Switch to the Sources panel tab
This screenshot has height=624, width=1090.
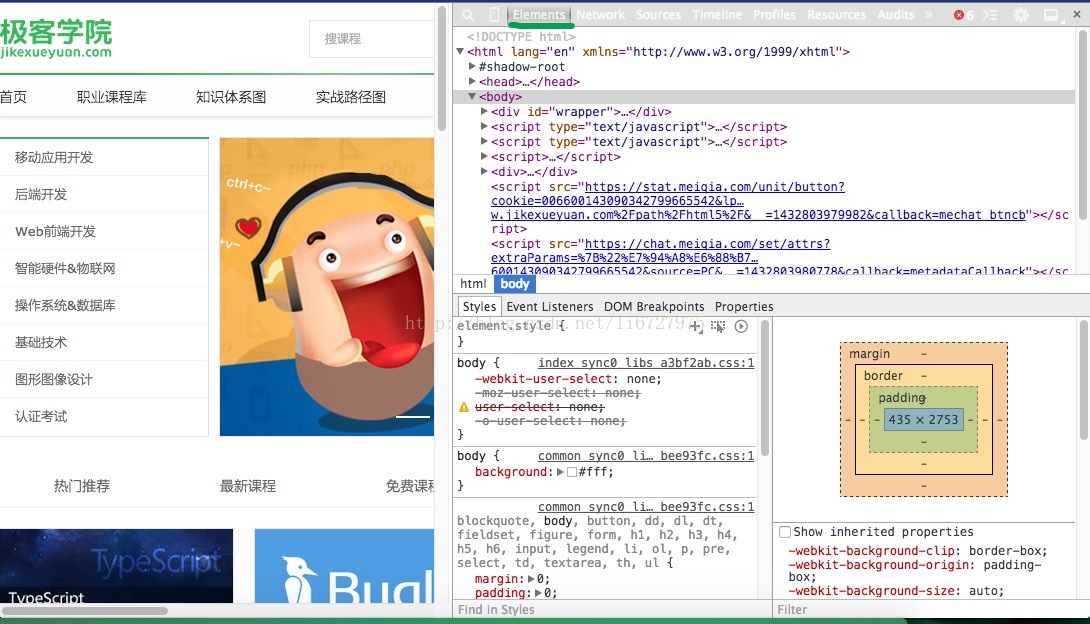click(658, 15)
